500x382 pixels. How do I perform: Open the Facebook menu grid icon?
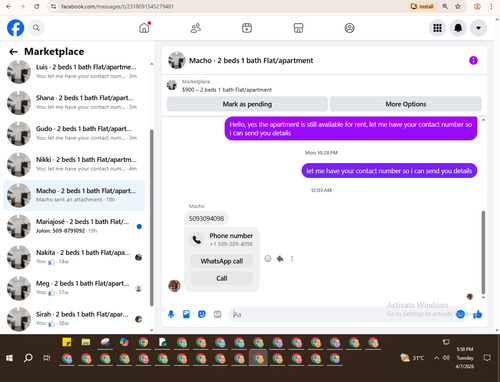click(x=437, y=28)
